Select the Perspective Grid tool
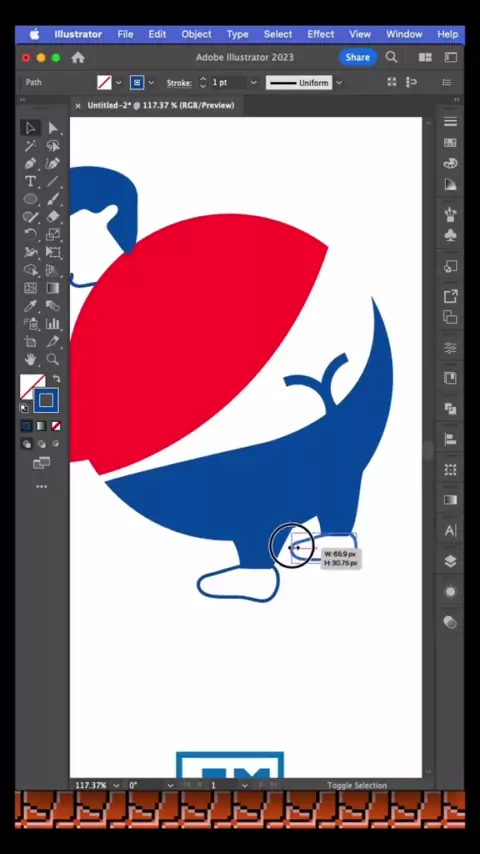This screenshot has width=480, height=854. point(53,270)
